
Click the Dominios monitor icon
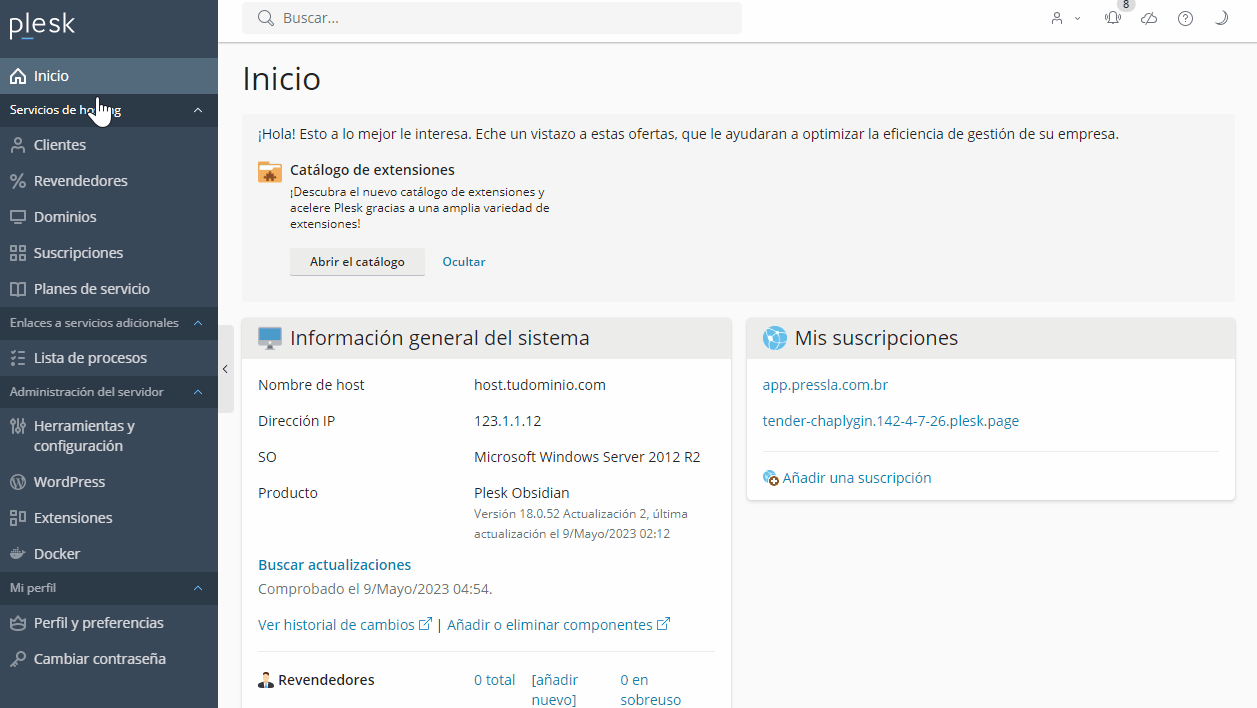(17, 217)
